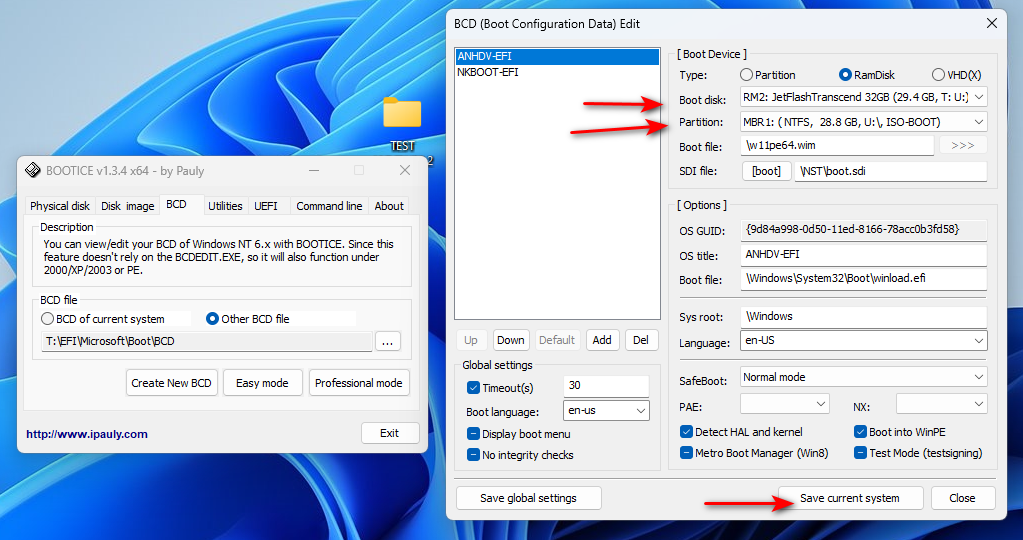Screen dimensions: 1023x540
Task: Toggle Display boot menu checkbox
Action: point(474,434)
